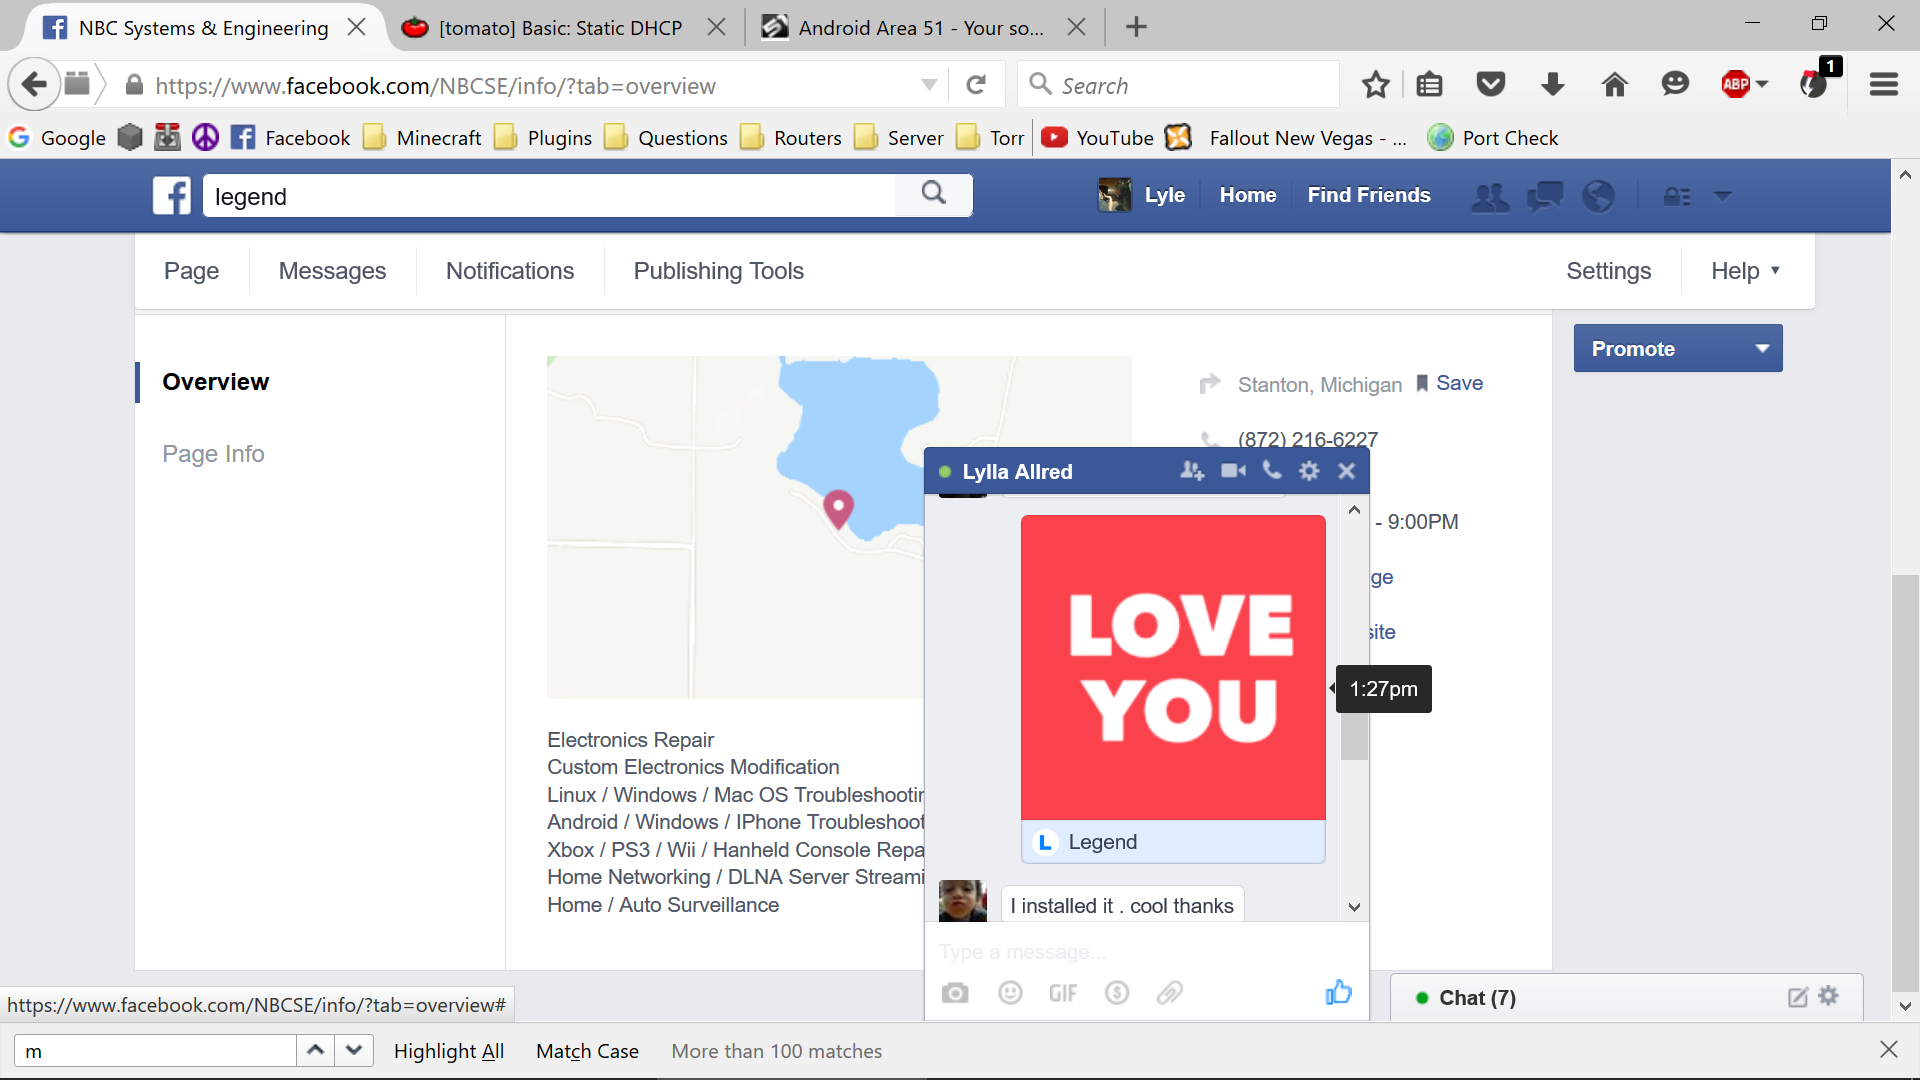Start voice call in chat window

click(1272, 470)
